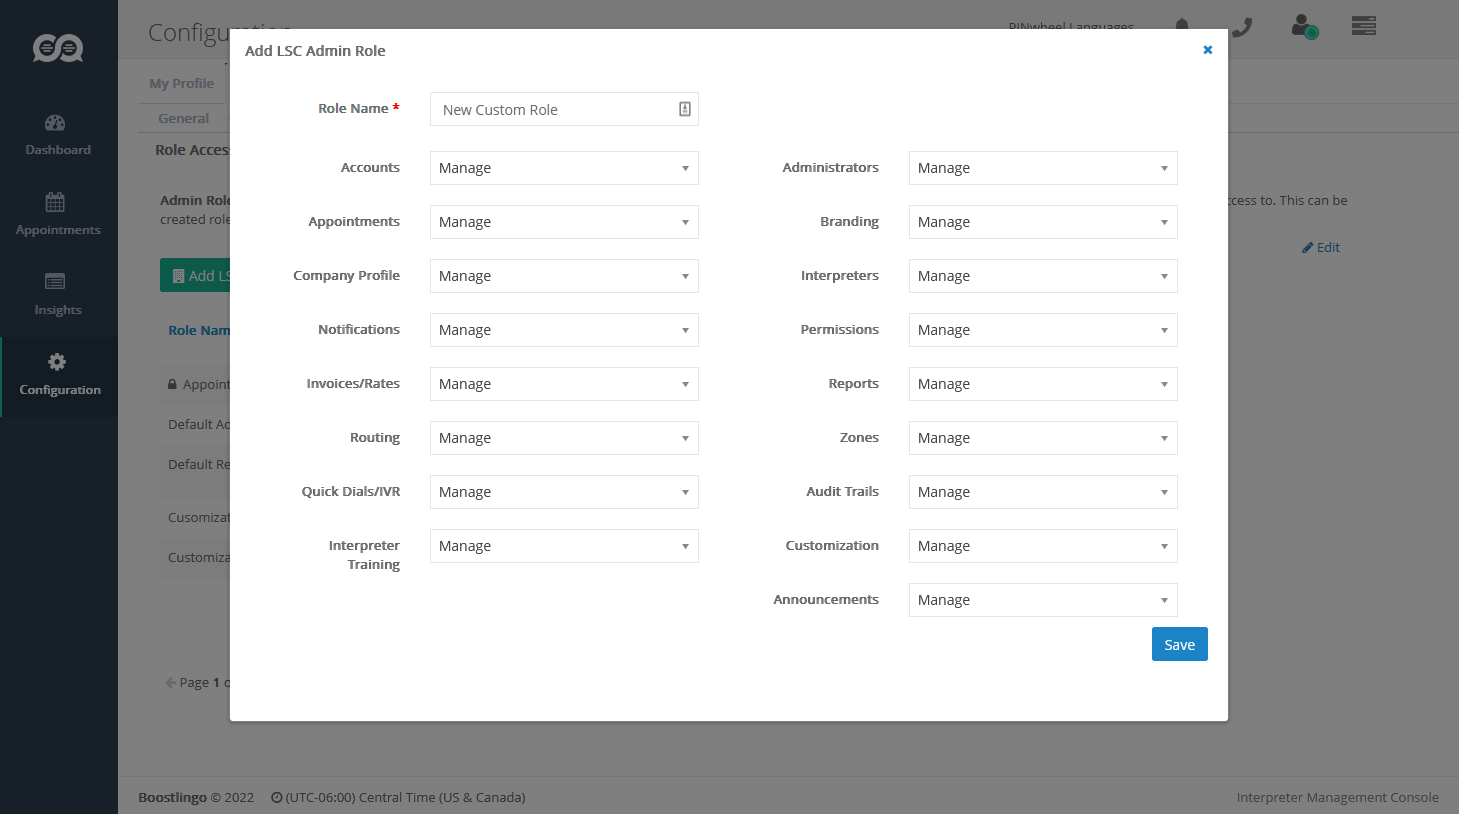Click the Boostlingo logo icon
This screenshot has height=814, width=1459.
click(58, 48)
